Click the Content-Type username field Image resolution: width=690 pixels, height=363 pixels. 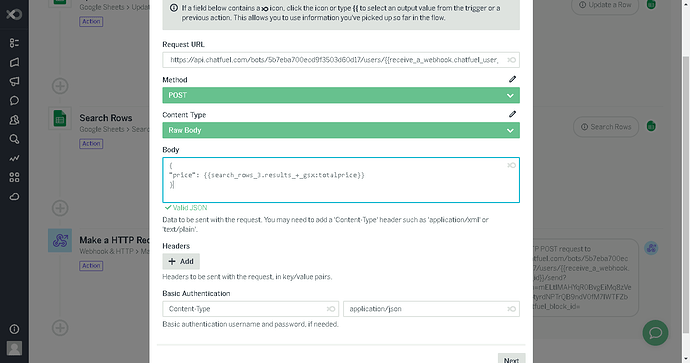click(x=250, y=309)
